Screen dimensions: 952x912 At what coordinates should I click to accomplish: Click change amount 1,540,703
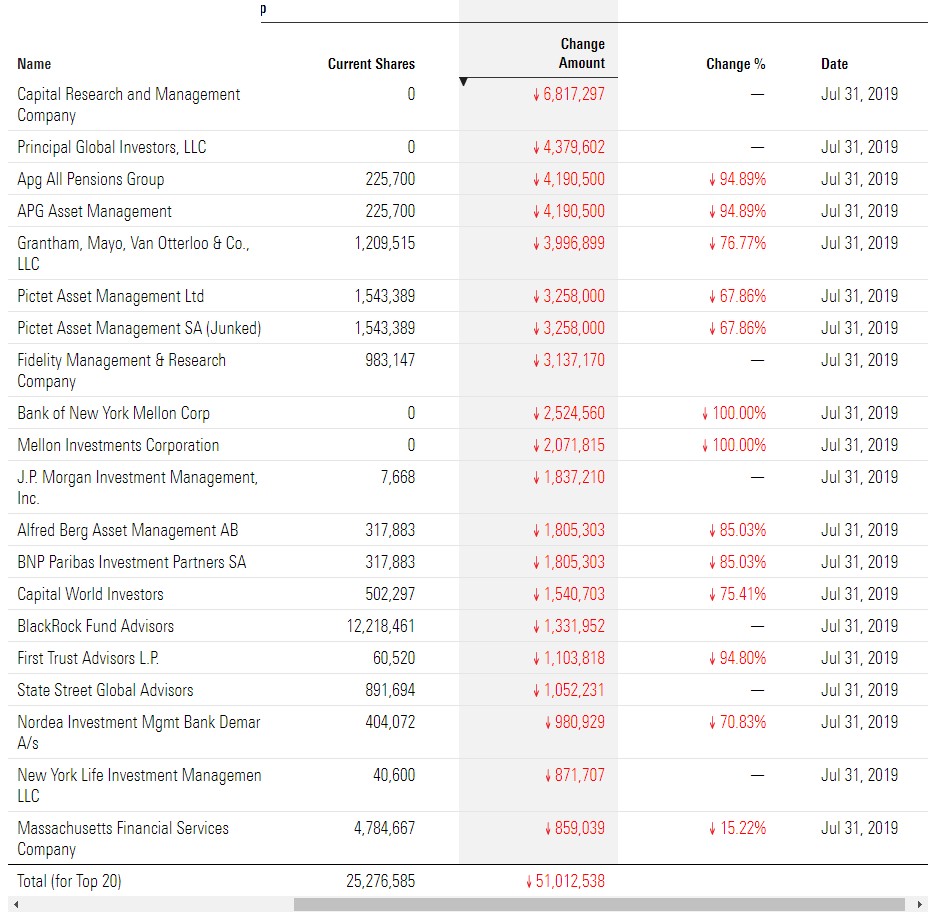click(568, 594)
